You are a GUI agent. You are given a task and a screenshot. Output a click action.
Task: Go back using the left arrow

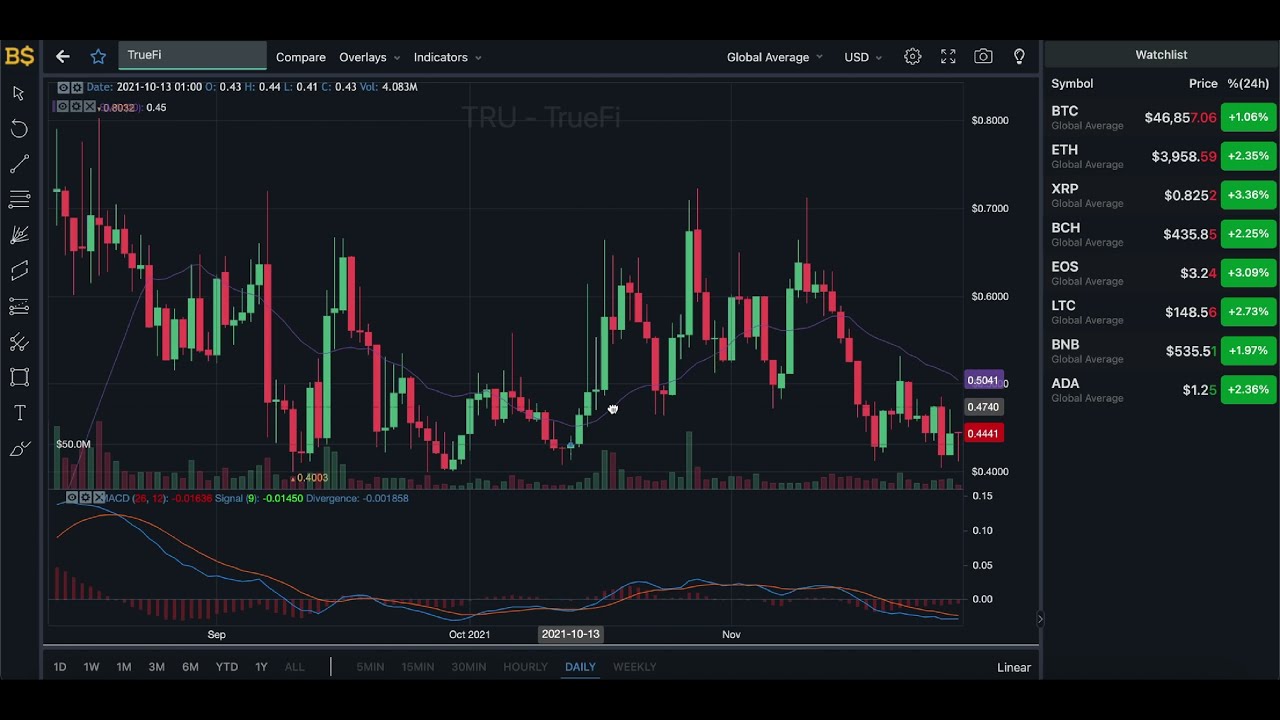coord(63,57)
